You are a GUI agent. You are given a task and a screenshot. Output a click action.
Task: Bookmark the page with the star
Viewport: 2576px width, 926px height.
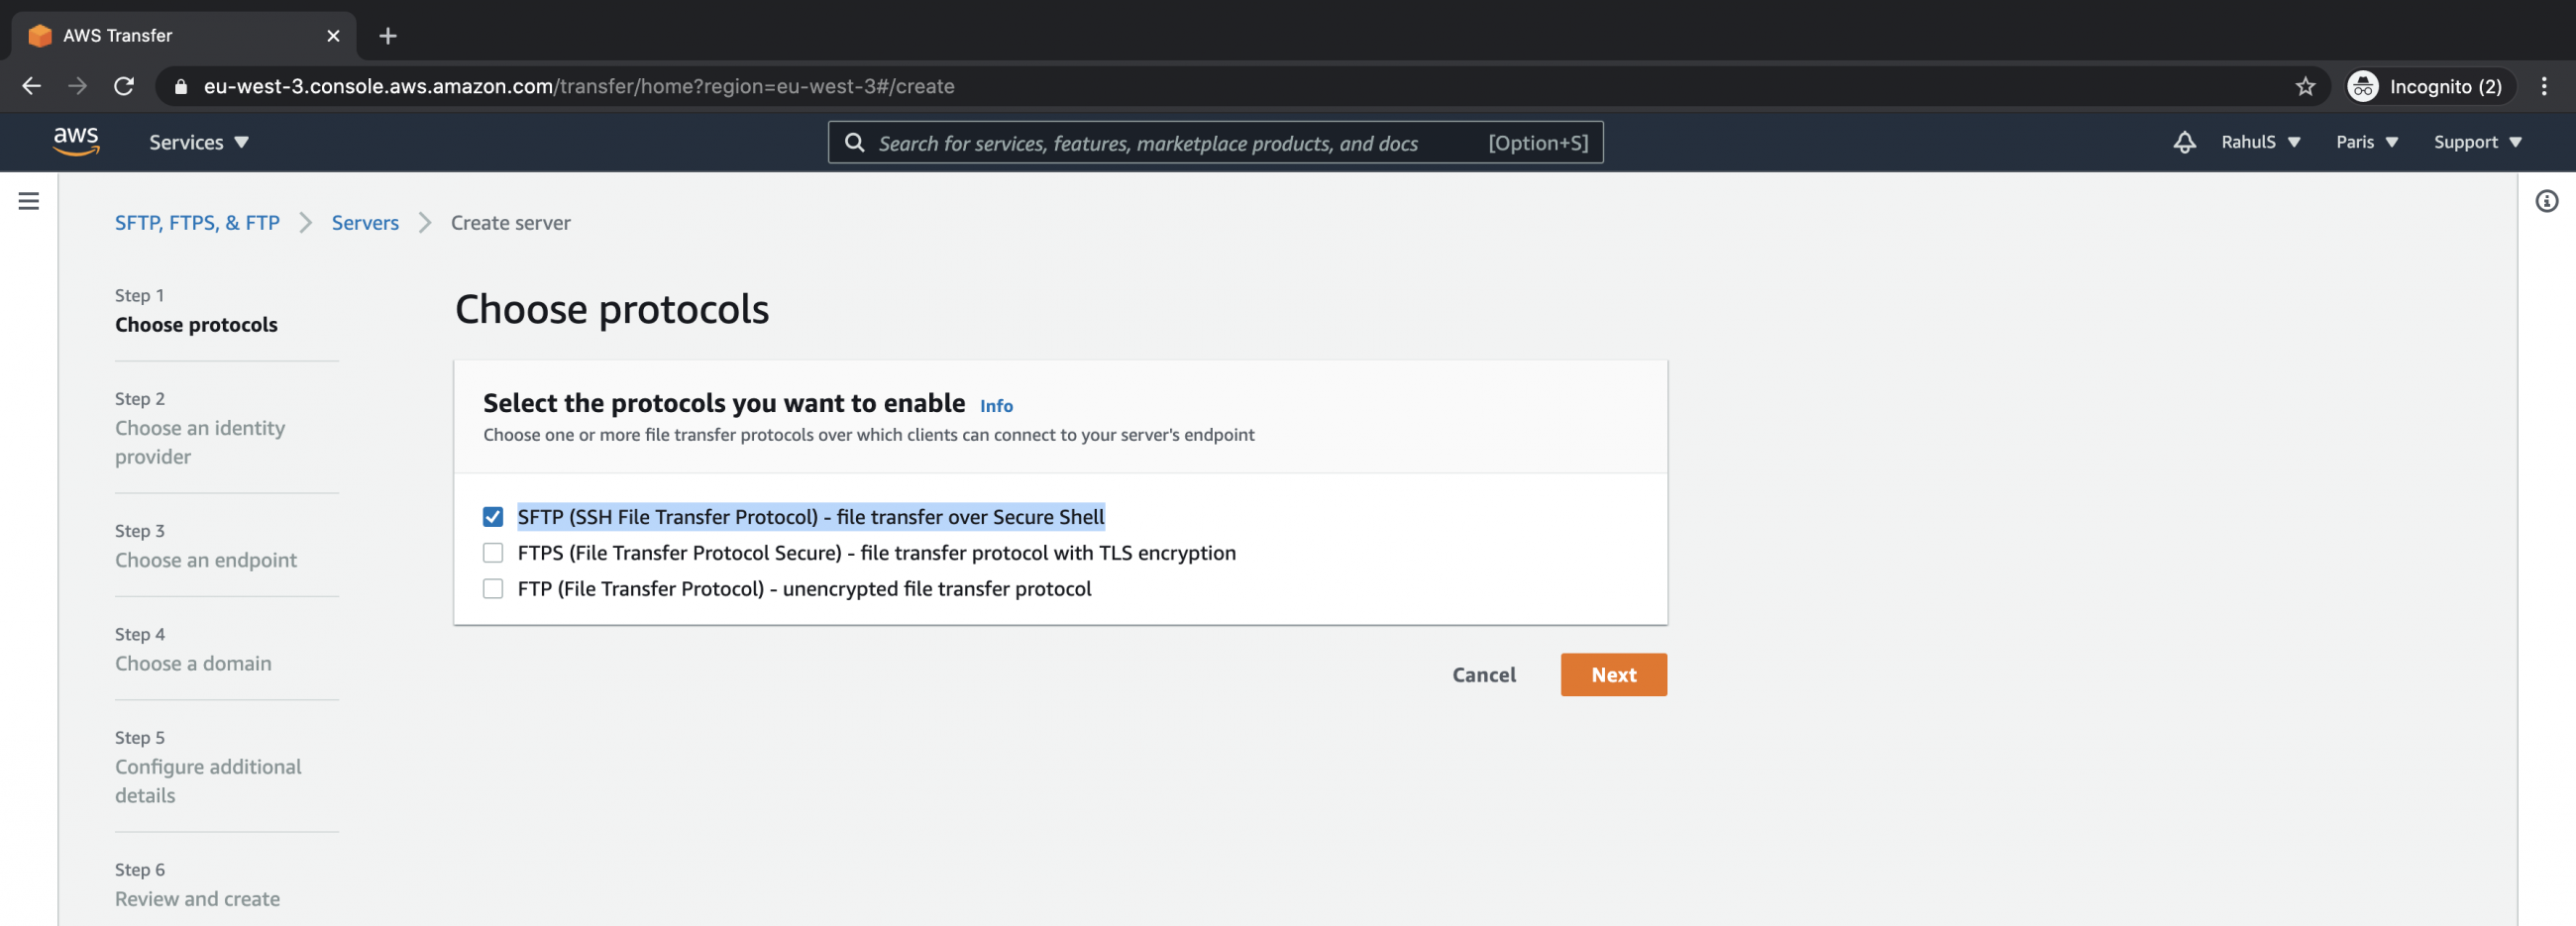[2304, 86]
